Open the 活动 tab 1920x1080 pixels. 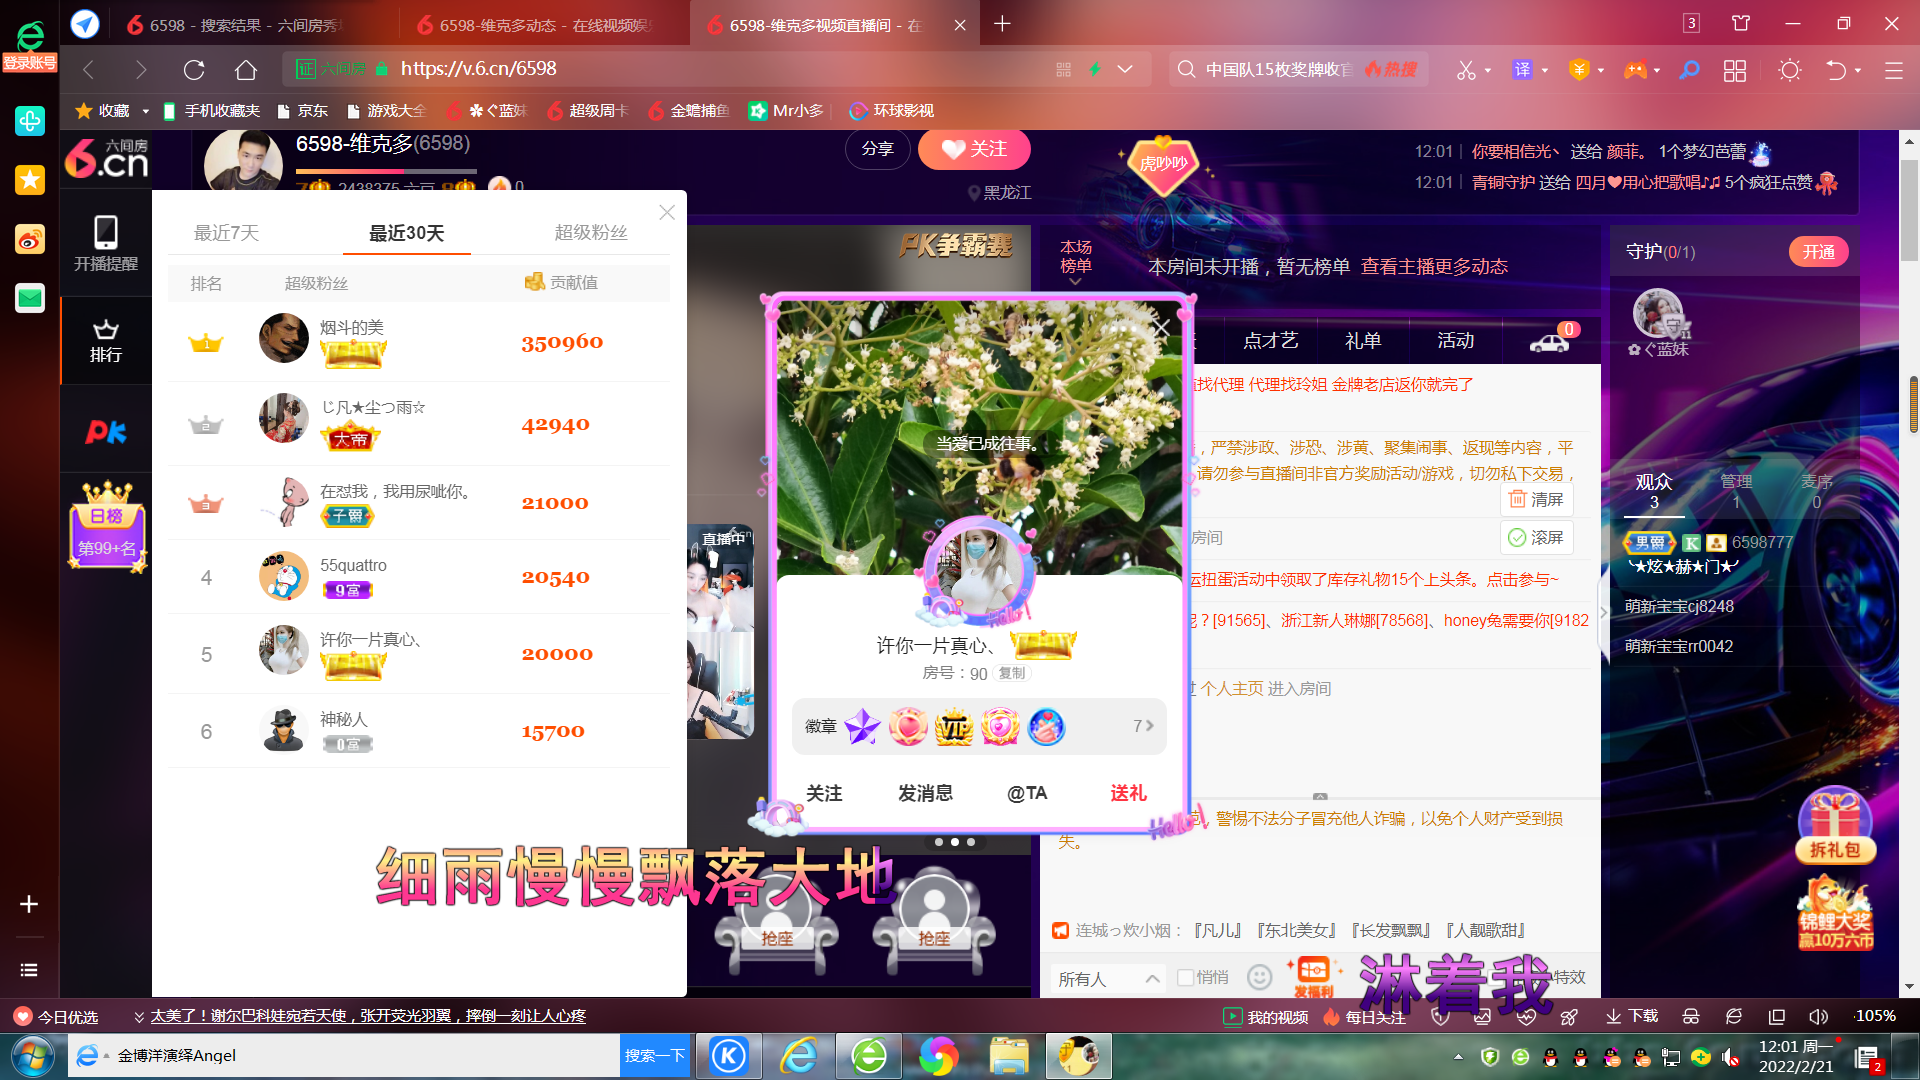pos(1455,341)
